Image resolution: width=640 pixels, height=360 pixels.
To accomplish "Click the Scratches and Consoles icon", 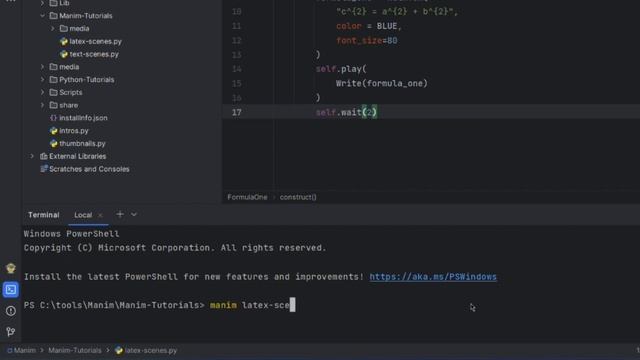I will [44, 169].
